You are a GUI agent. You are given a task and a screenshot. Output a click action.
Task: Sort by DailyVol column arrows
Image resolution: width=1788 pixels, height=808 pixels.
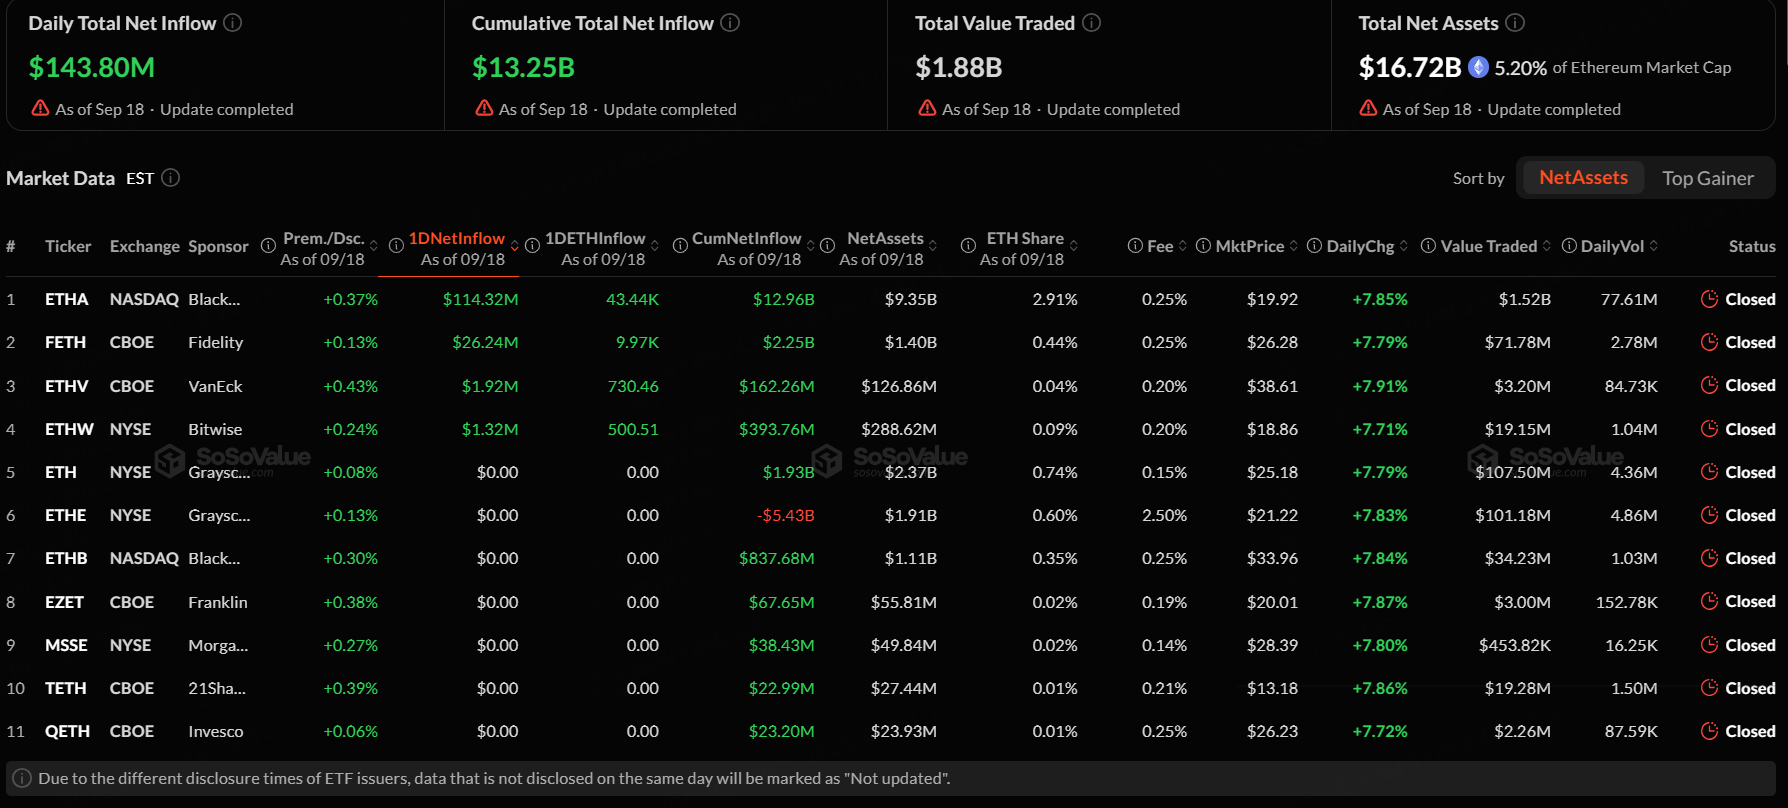[1654, 246]
